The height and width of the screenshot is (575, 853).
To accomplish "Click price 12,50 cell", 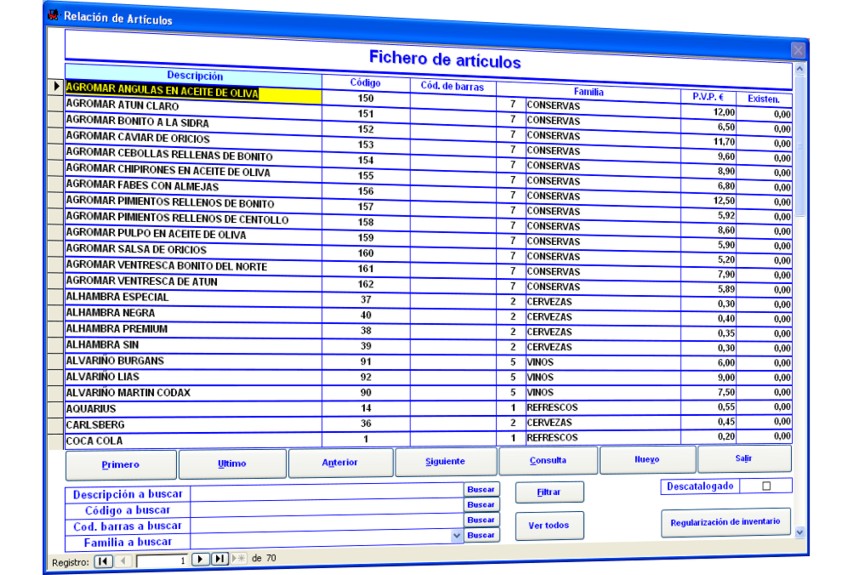I will (709, 201).
